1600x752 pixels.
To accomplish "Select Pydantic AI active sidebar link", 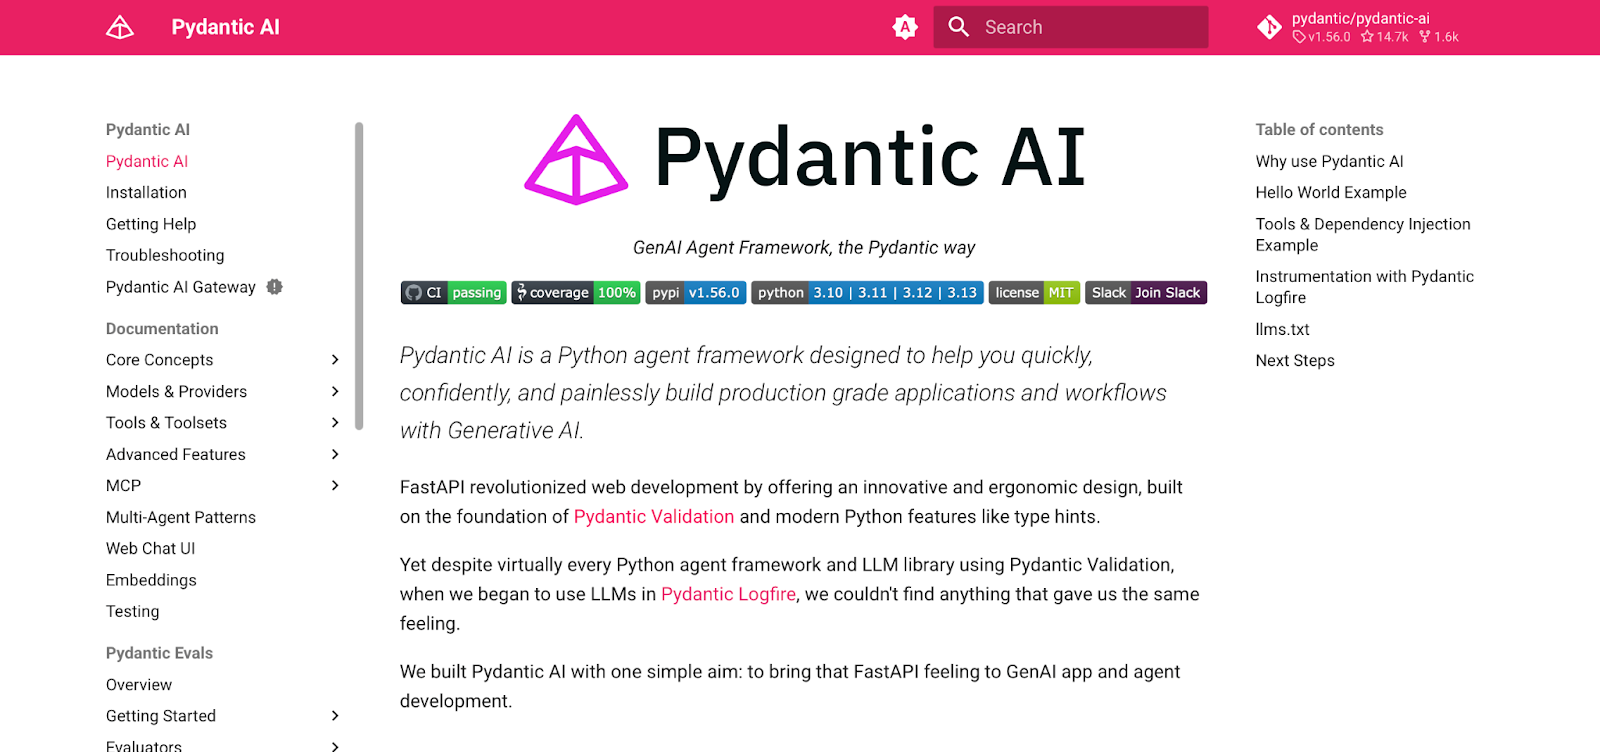I will click(x=147, y=161).
